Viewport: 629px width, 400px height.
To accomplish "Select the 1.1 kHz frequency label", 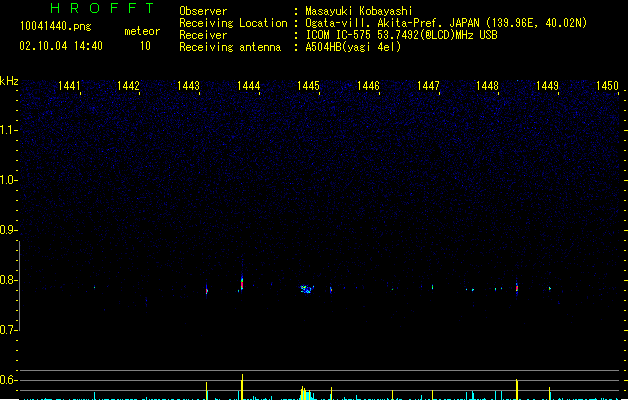I will (x=8, y=130).
